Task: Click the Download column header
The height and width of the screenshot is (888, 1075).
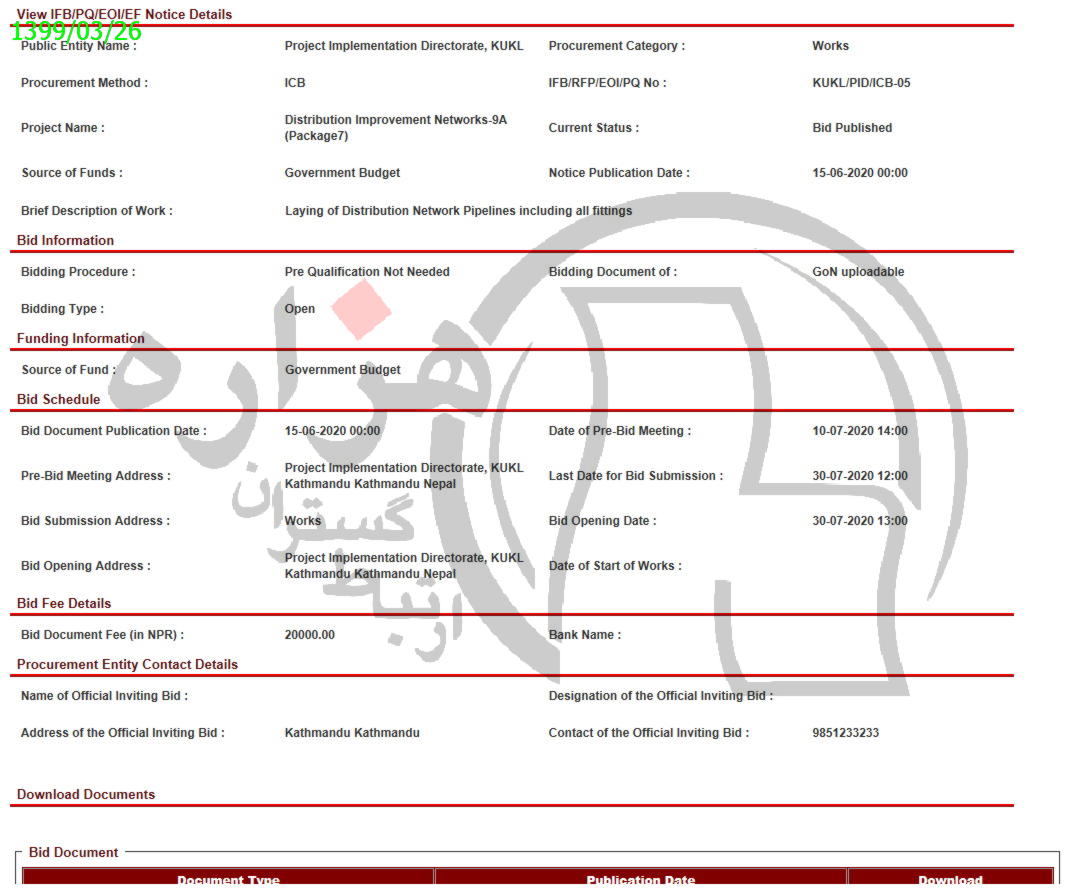Action: (950, 880)
